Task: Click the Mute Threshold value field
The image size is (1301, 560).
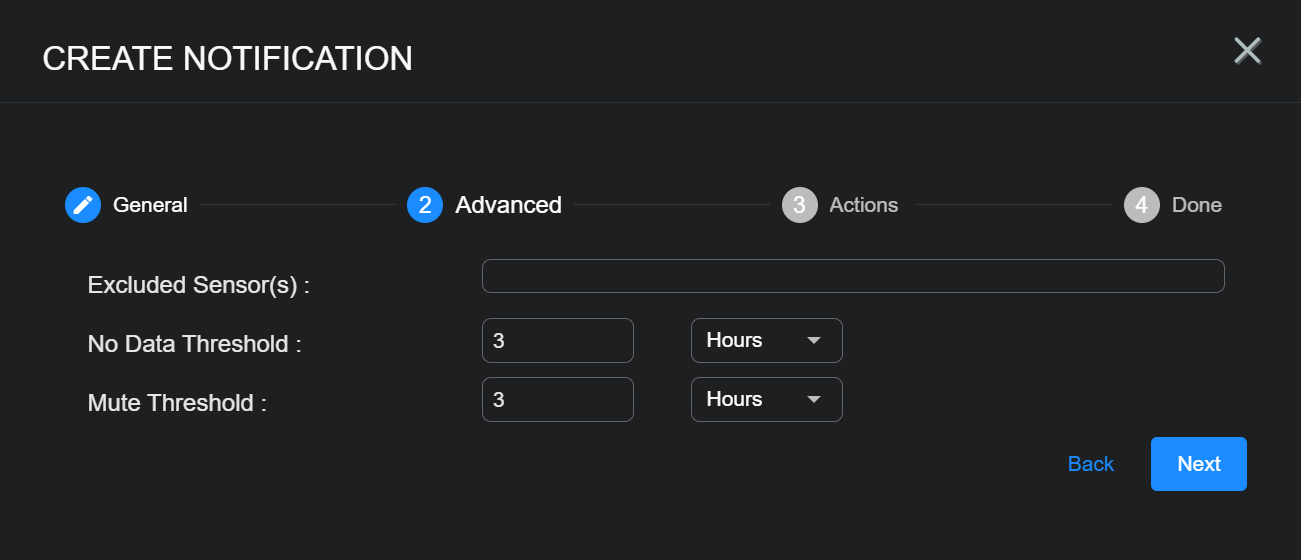Action: [557, 400]
